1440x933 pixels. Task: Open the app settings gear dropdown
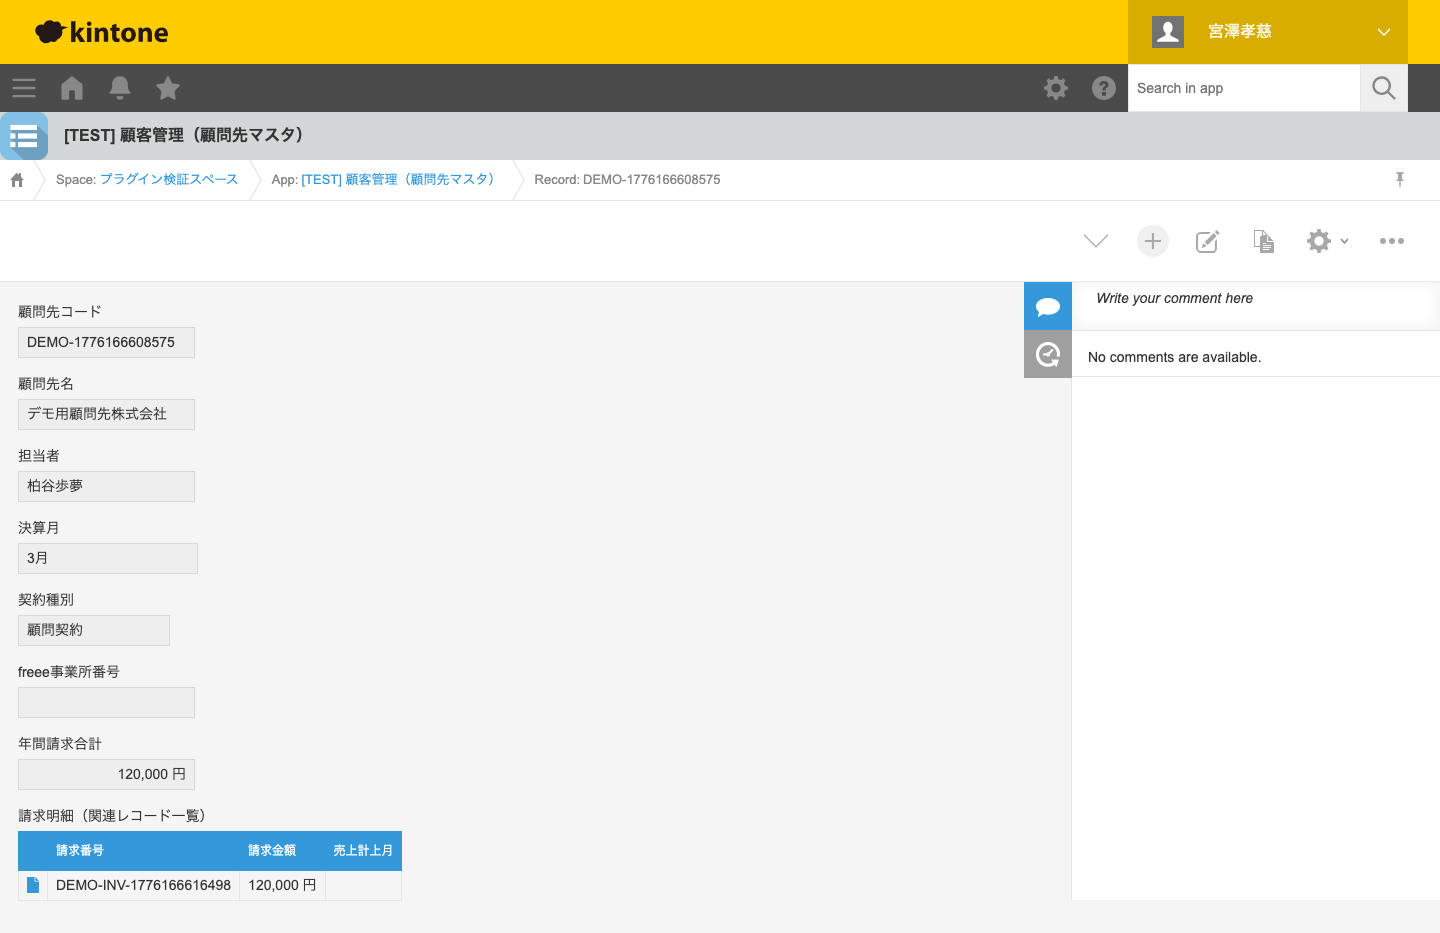click(1327, 241)
